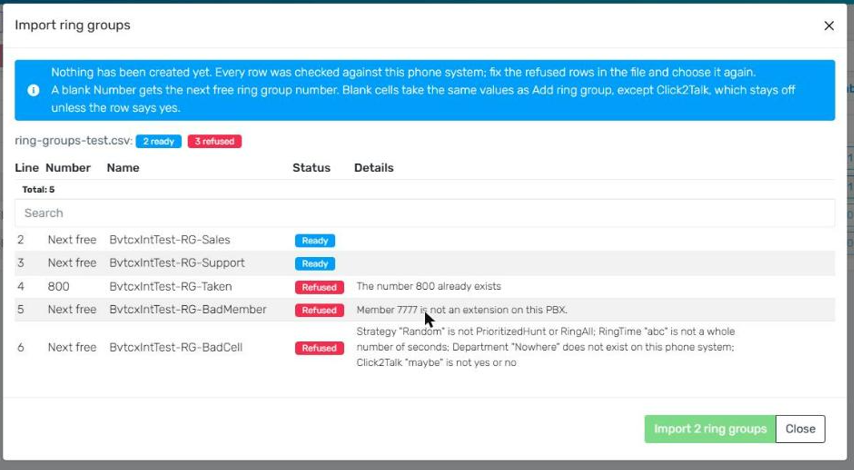854x470 pixels.
Task: Select the BvtcxIntTest-RG-Taken row name
Action: pyautogui.click(x=170, y=286)
